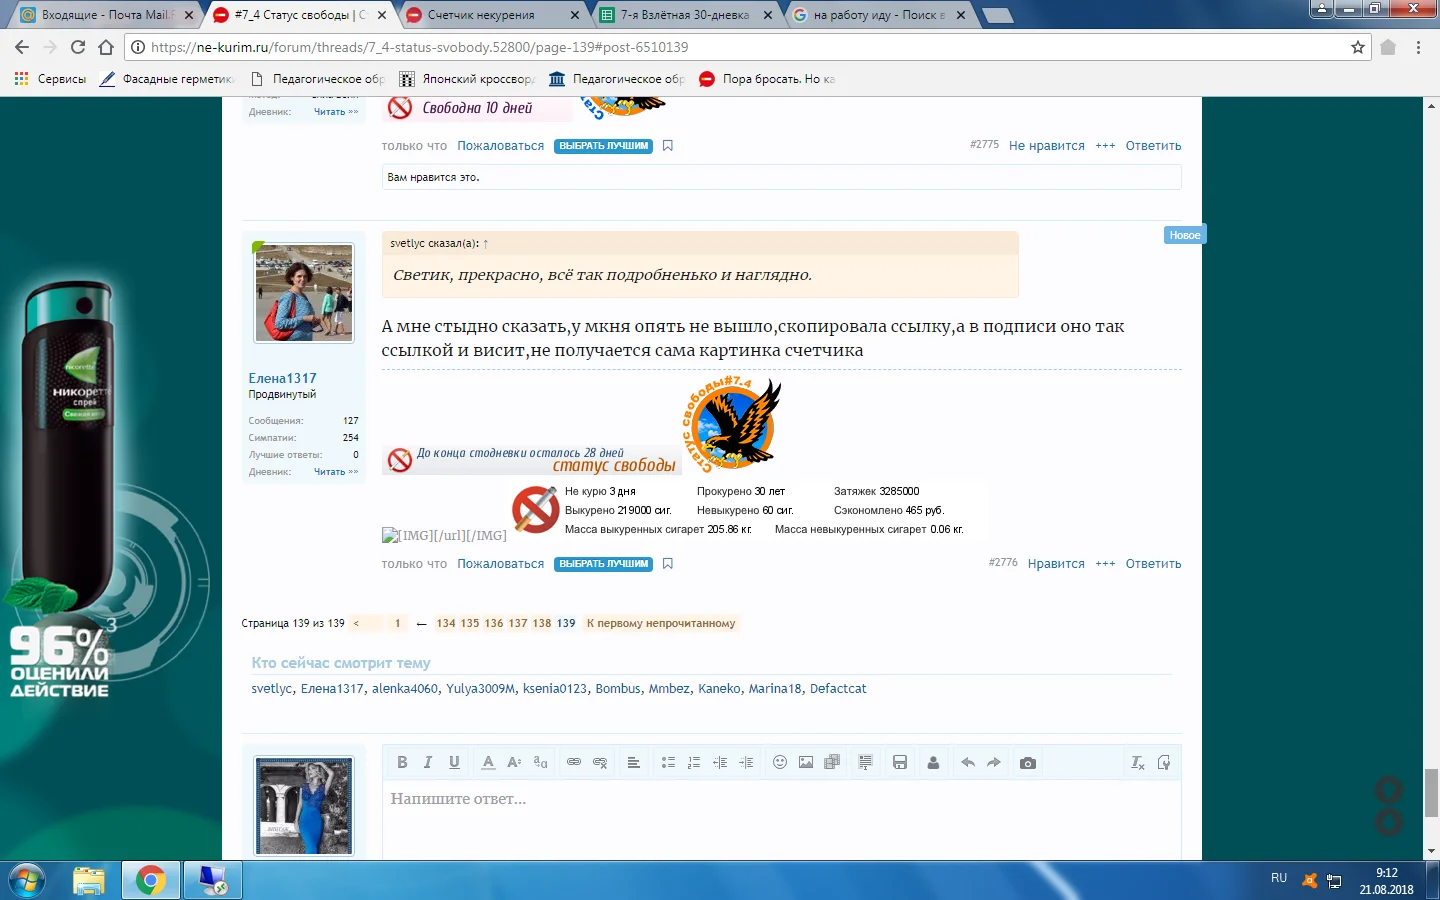Switch to the на работу иду Google tab
The height and width of the screenshot is (900, 1440).
[x=878, y=15]
